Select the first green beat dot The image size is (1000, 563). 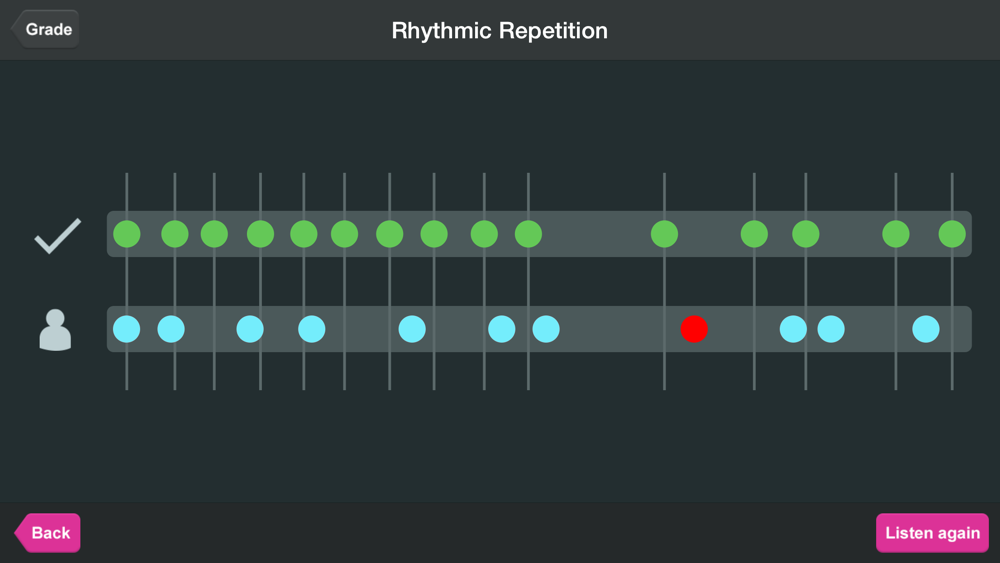pos(127,234)
